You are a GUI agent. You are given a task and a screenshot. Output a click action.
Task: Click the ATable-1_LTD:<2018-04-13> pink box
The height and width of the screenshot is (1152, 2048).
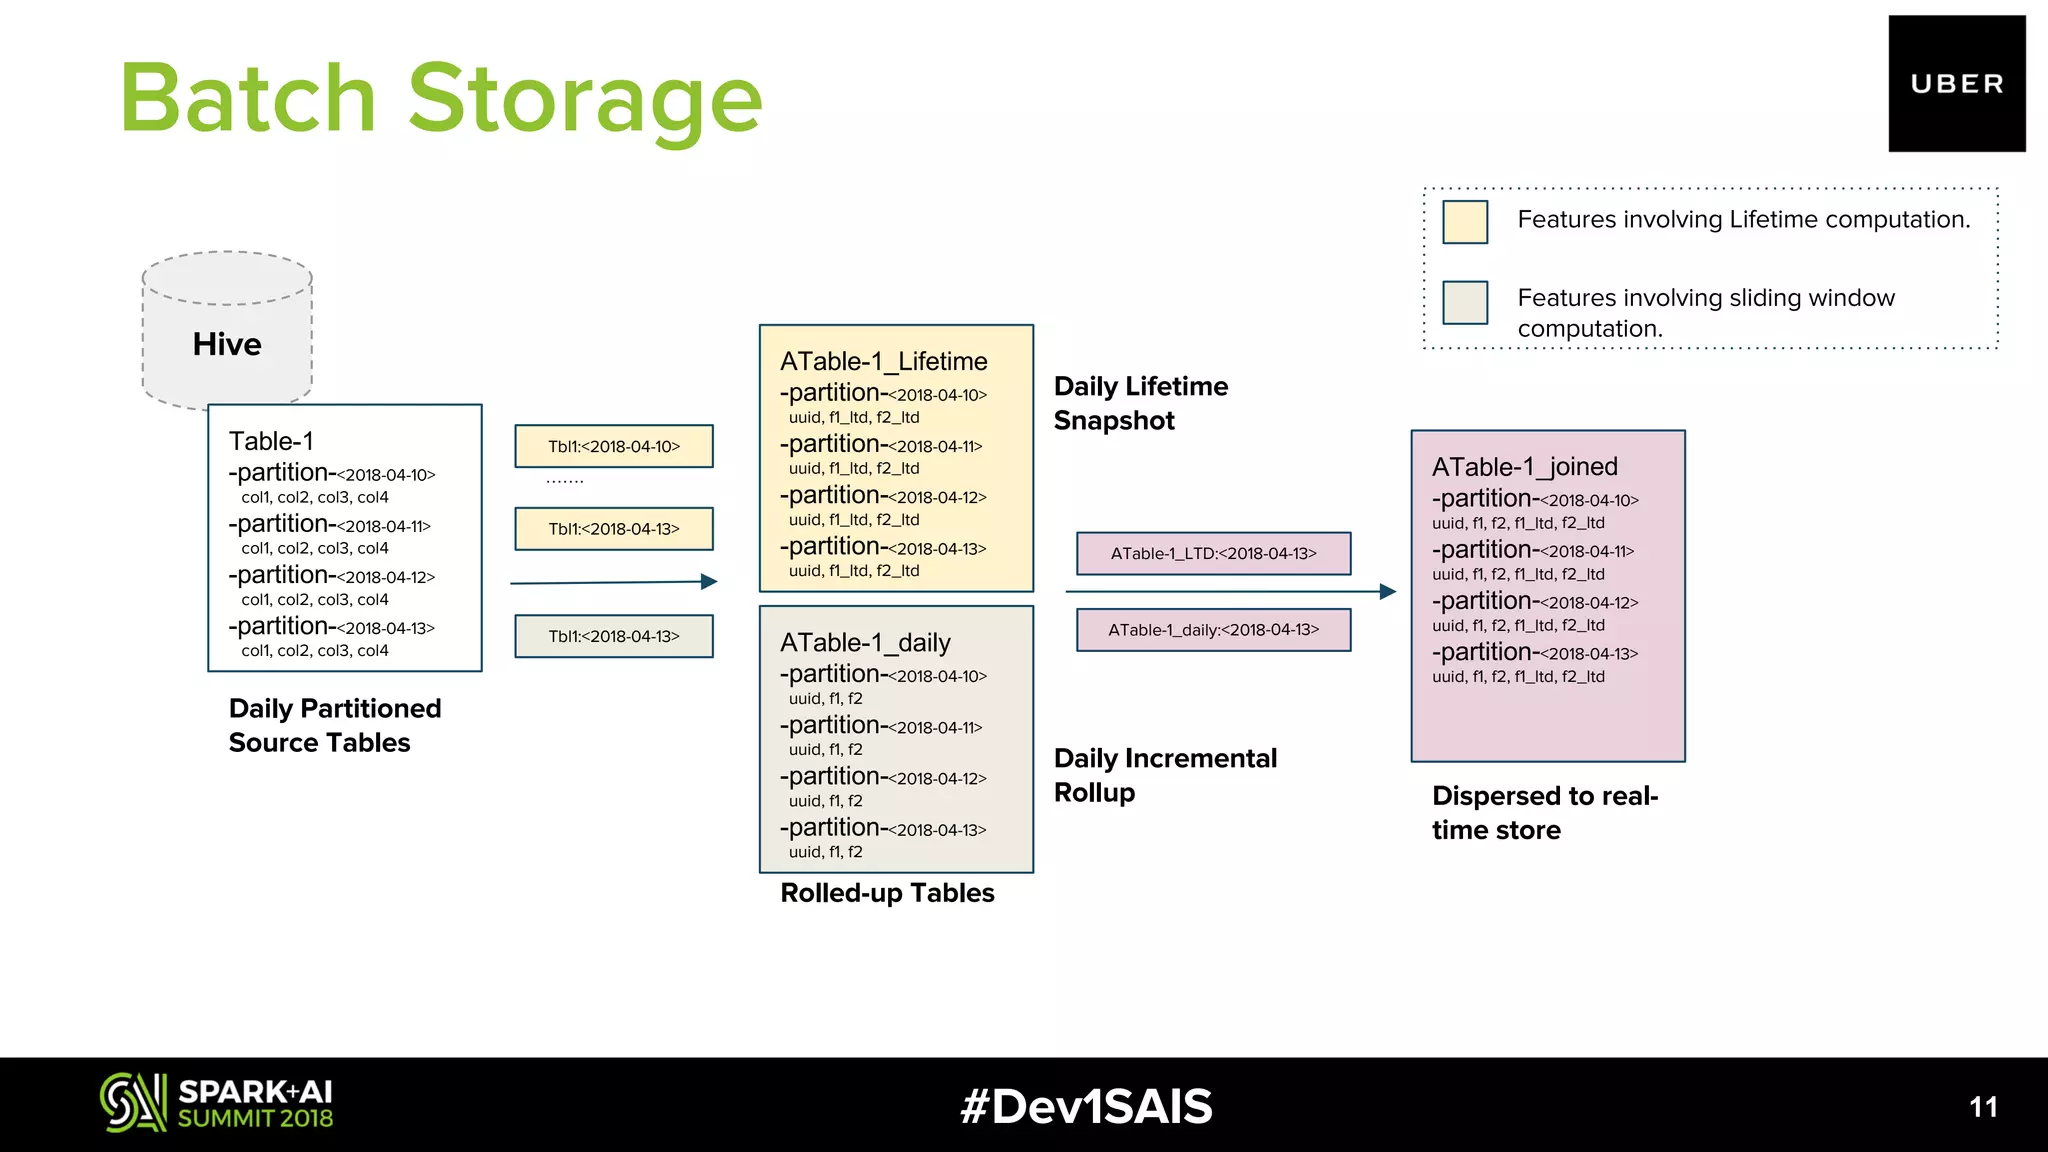pos(1213,553)
